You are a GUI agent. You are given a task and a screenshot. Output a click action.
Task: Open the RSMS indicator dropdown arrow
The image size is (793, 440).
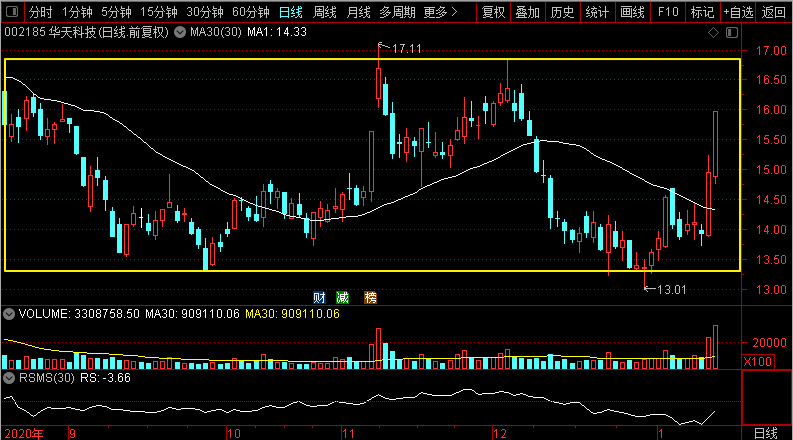click(x=9, y=378)
